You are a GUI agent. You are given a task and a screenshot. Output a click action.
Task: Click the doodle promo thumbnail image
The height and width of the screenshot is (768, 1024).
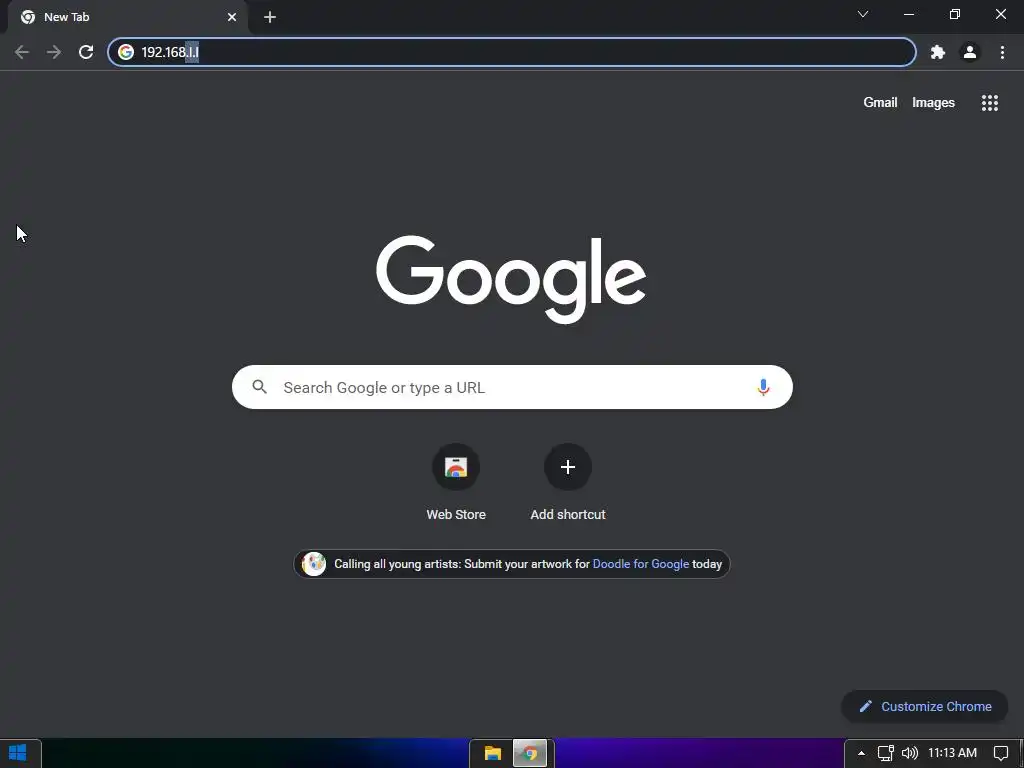pyautogui.click(x=313, y=564)
